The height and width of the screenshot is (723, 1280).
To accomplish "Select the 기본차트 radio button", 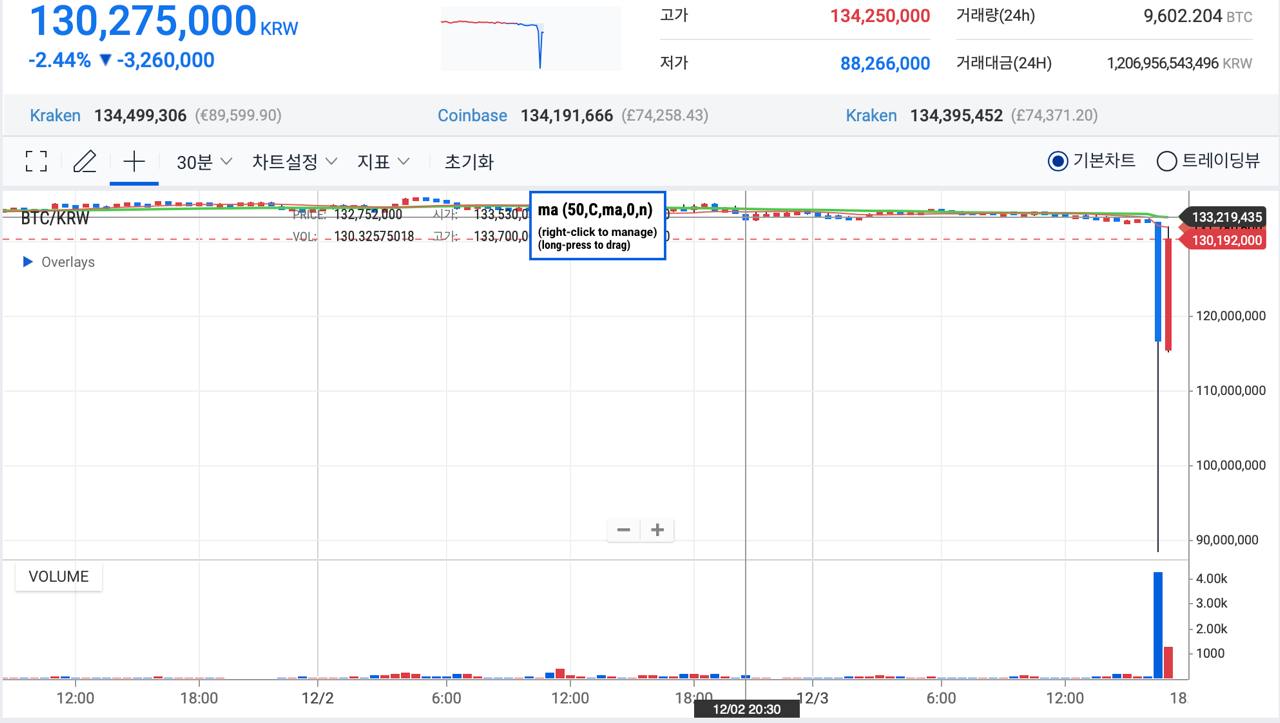I will pyautogui.click(x=1058, y=161).
